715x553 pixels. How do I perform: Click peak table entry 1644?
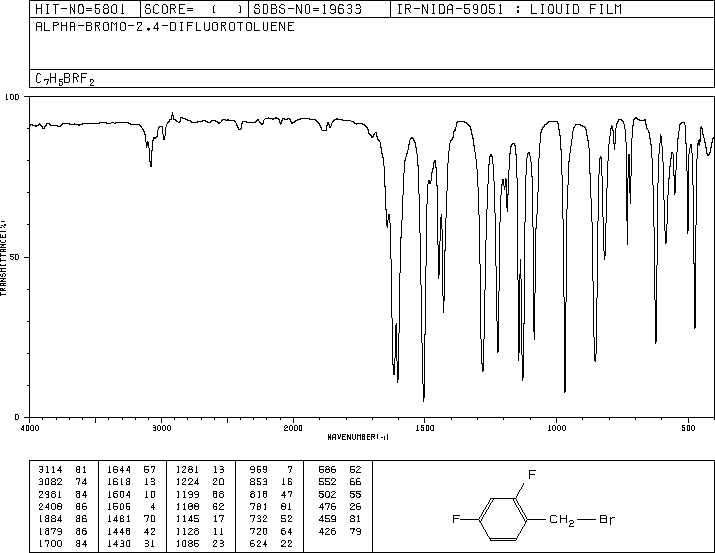[119, 470]
